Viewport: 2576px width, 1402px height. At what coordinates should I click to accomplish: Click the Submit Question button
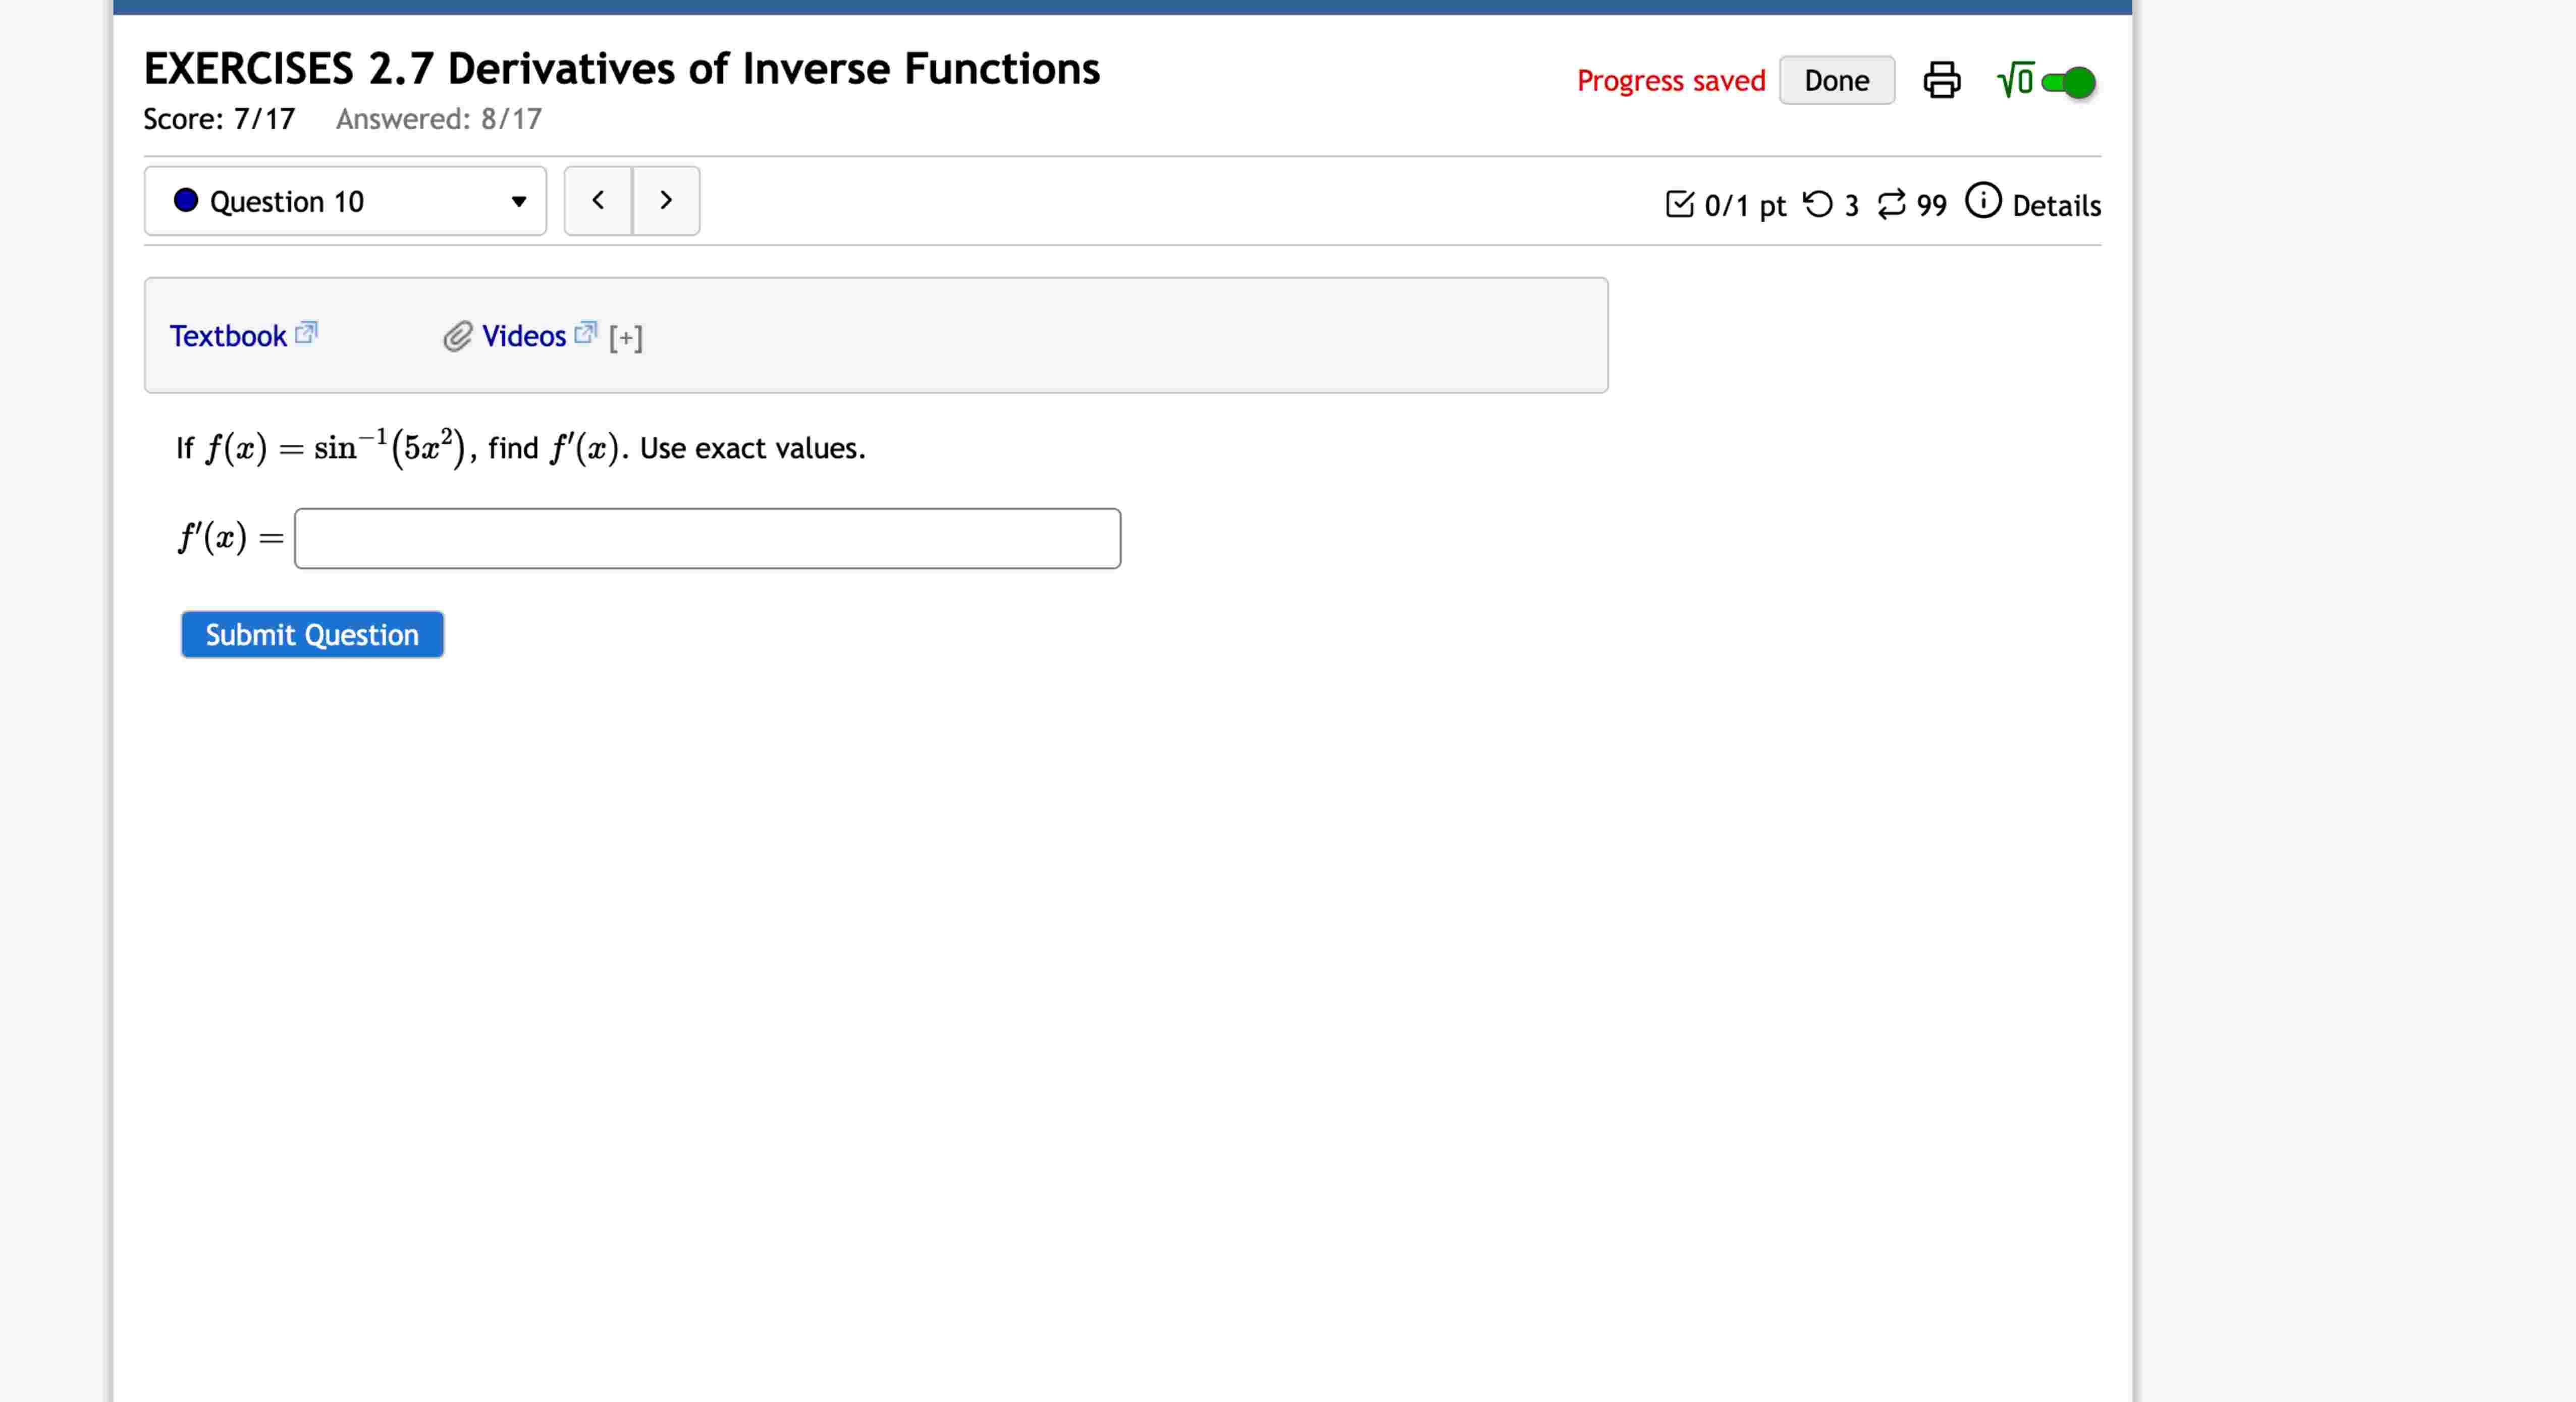coord(311,634)
